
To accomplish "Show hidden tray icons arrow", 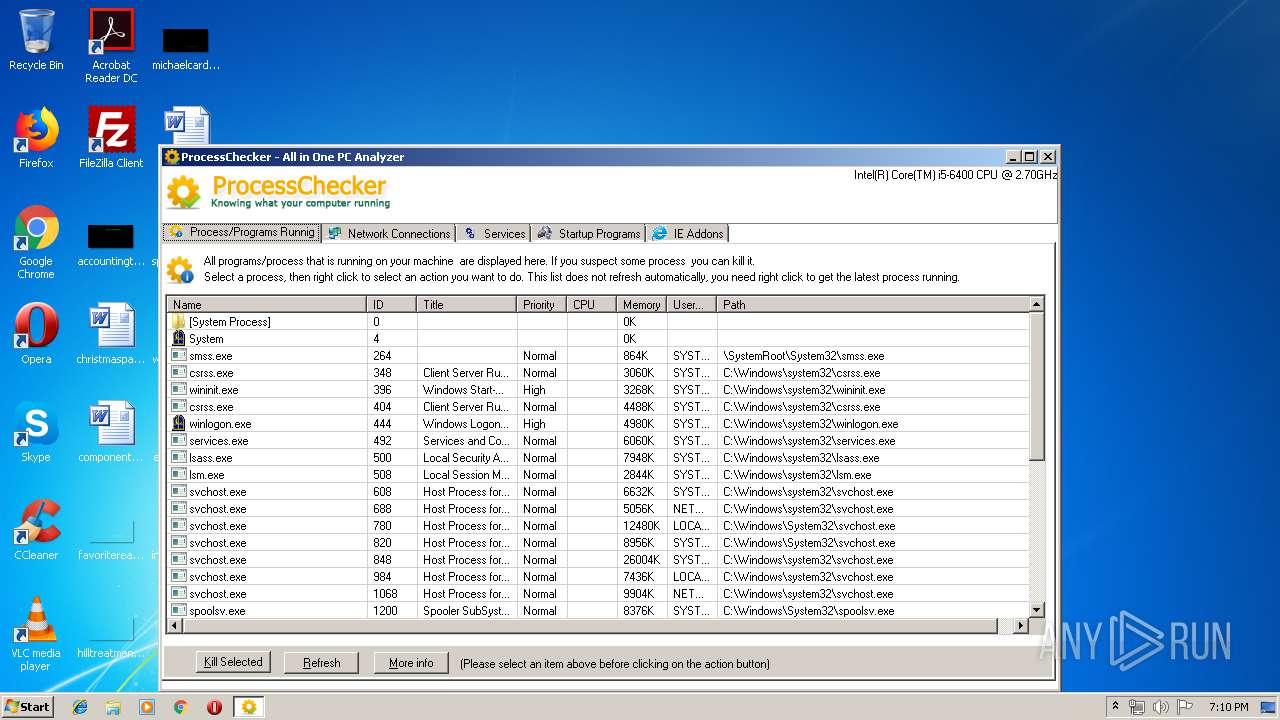I will click(x=1115, y=707).
